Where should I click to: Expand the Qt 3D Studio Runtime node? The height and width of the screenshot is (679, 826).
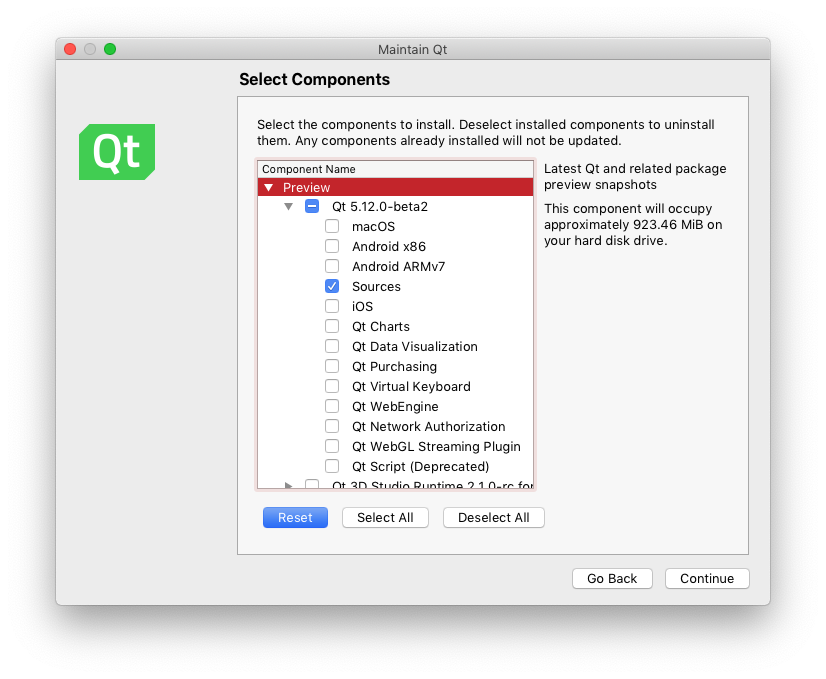click(x=288, y=486)
